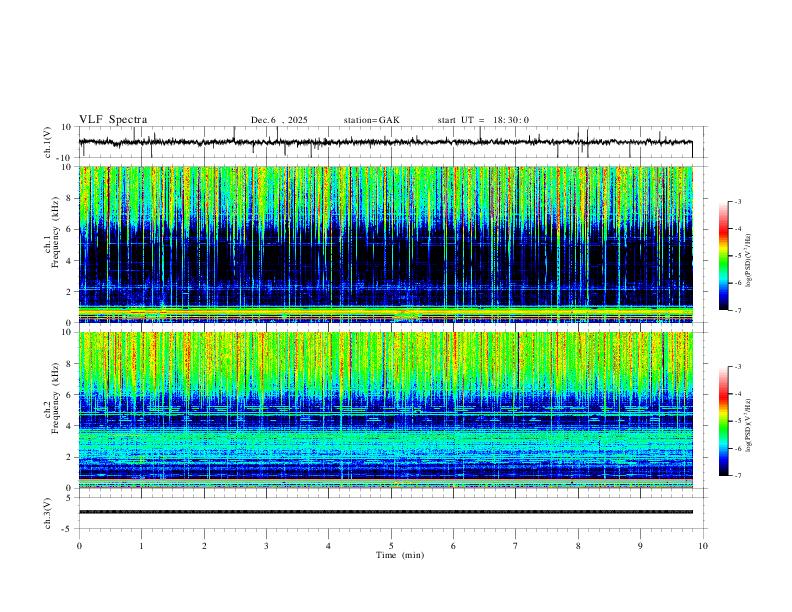Click the 'start UT = 18:30:0' label

coord(483,120)
